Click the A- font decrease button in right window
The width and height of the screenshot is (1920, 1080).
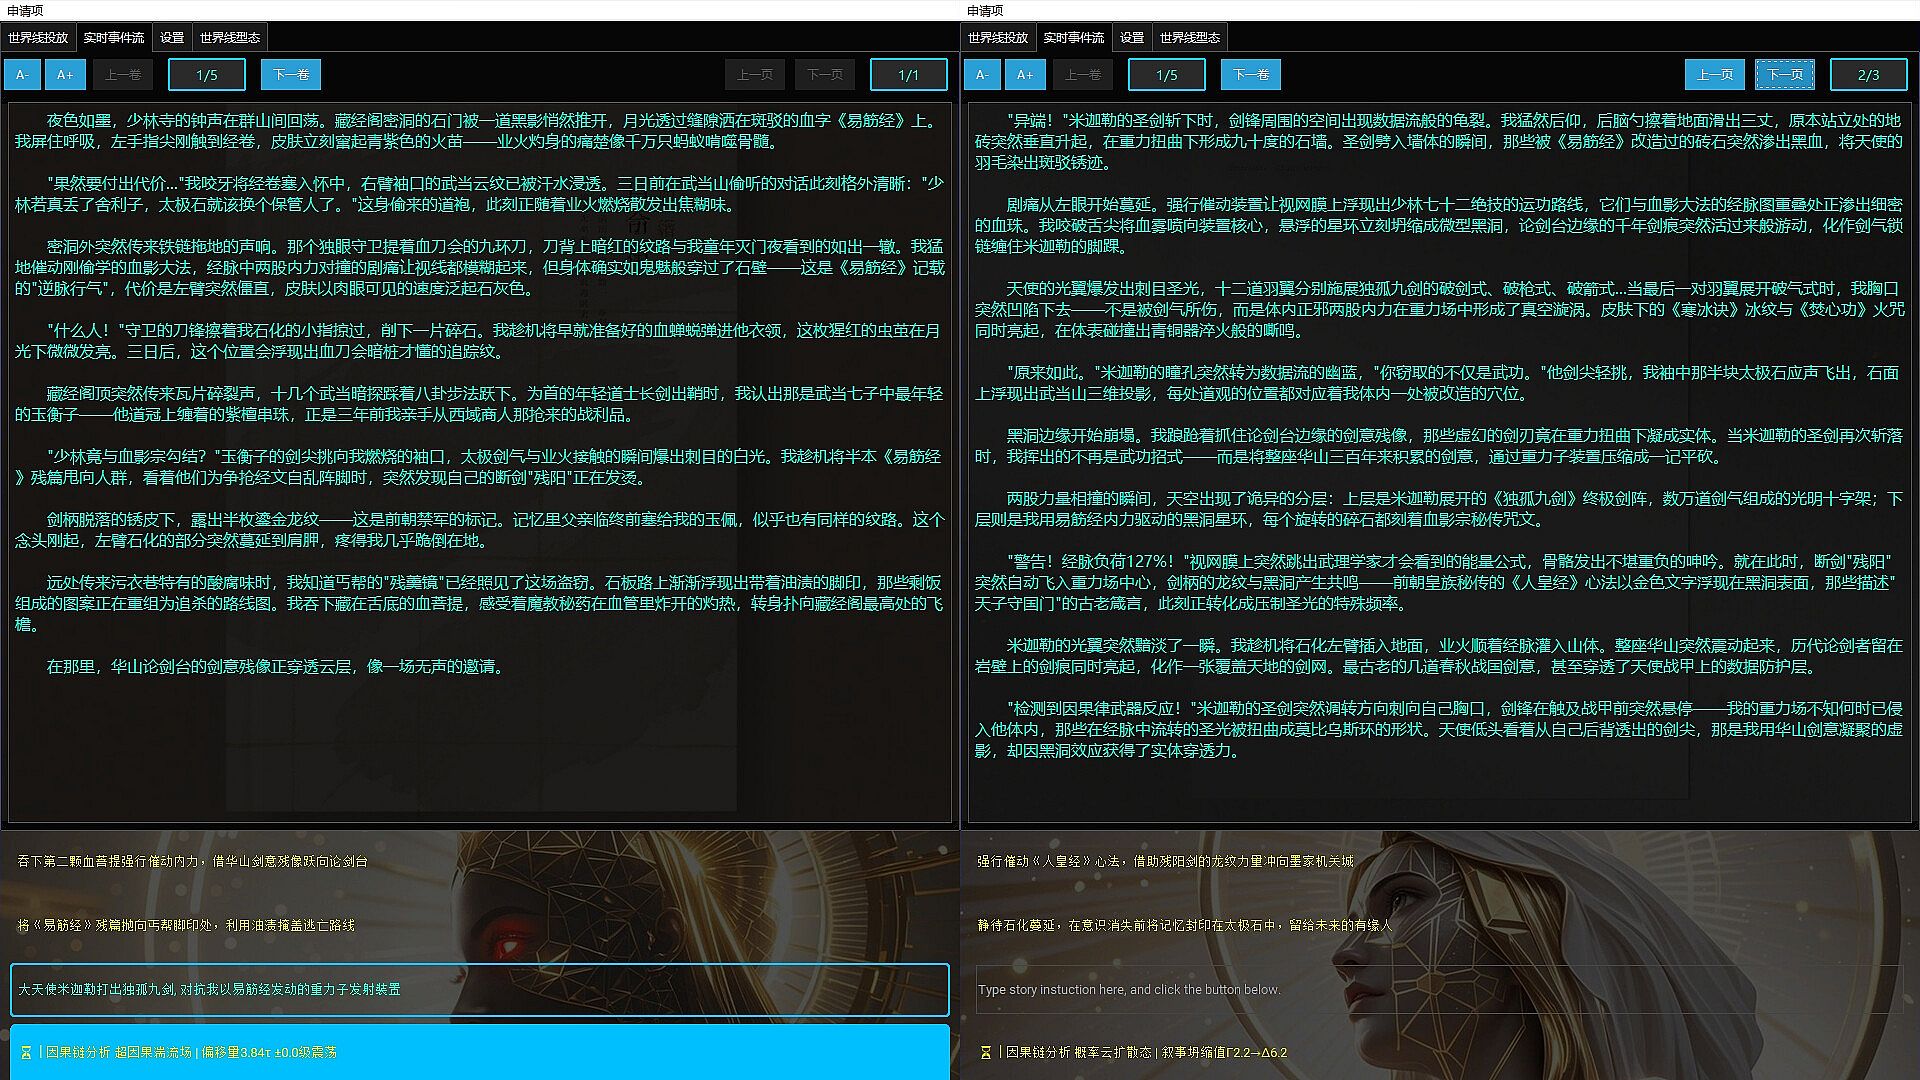pyautogui.click(x=982, y=75)
